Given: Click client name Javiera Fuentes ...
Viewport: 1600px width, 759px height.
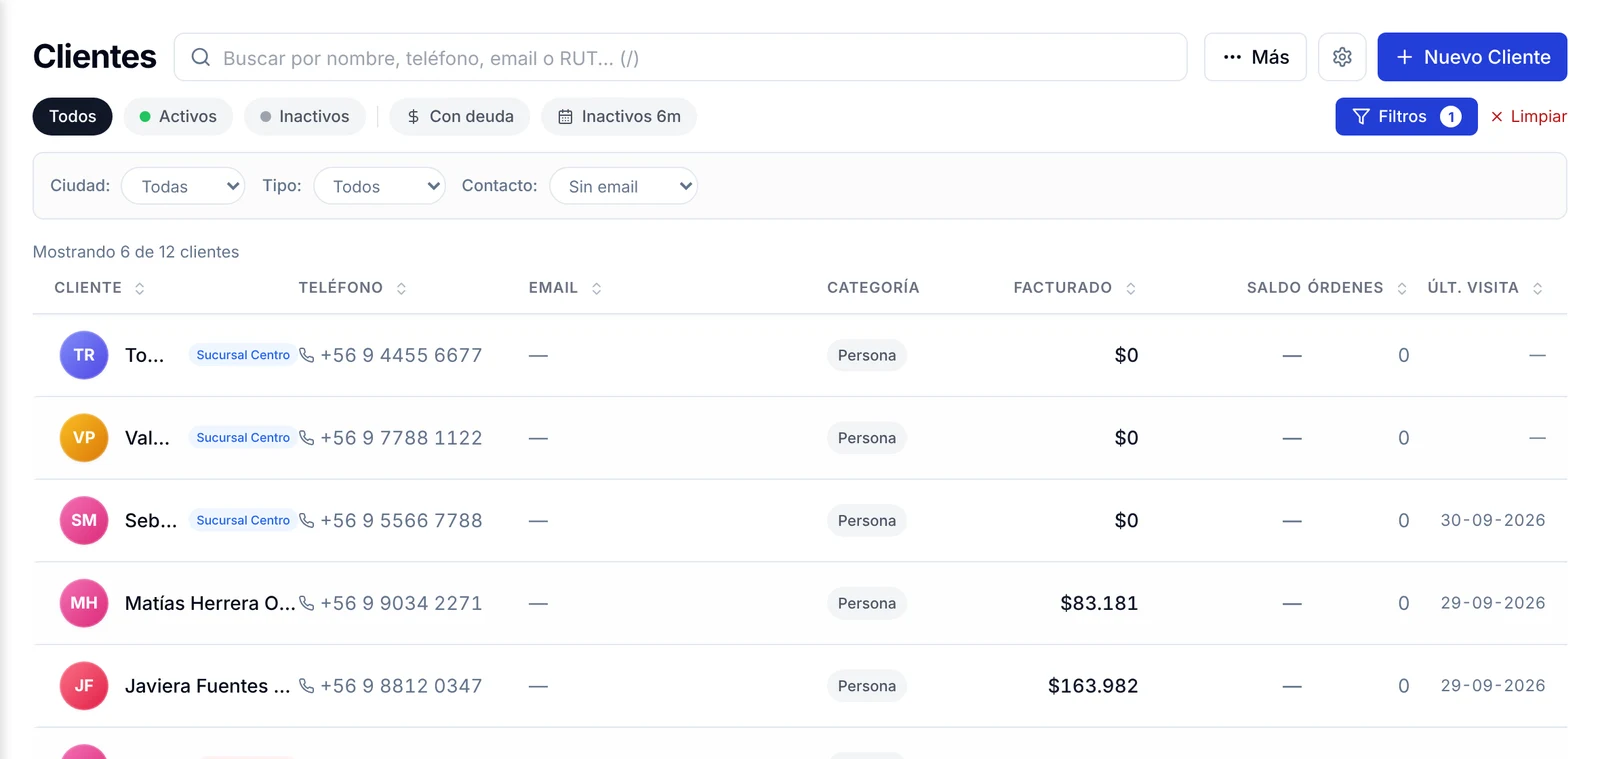Looking at the screenshot, I should [207, 686].
